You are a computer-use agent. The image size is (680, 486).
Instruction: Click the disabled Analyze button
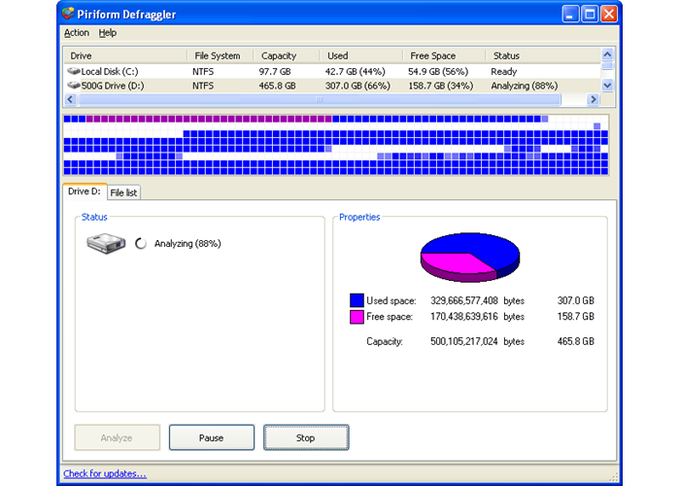117,438
